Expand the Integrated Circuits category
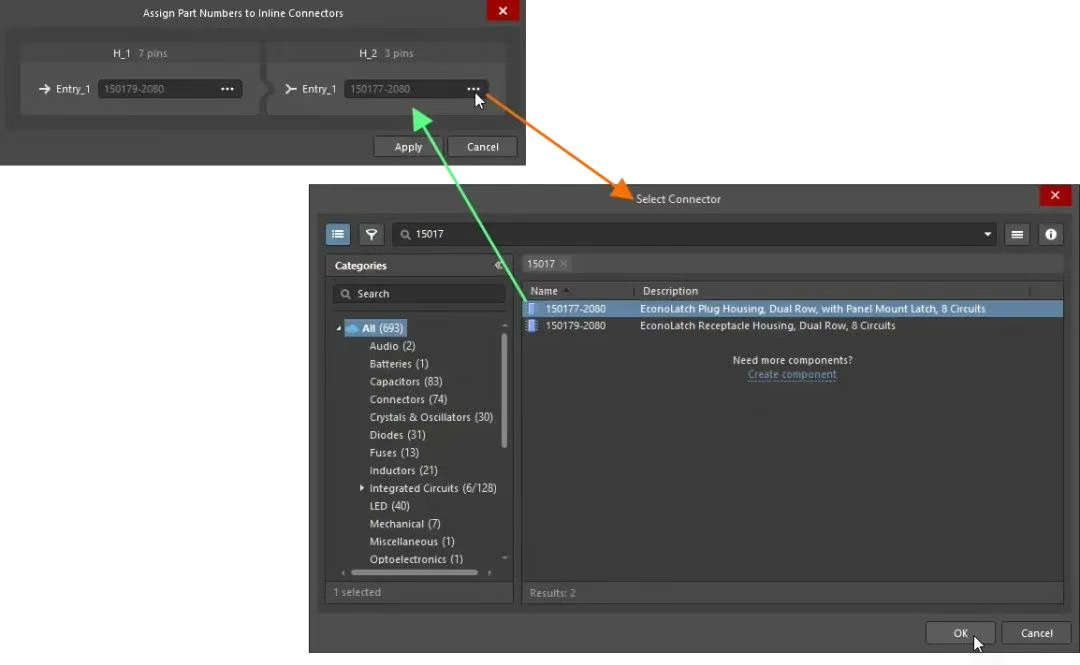 (362, 488)
